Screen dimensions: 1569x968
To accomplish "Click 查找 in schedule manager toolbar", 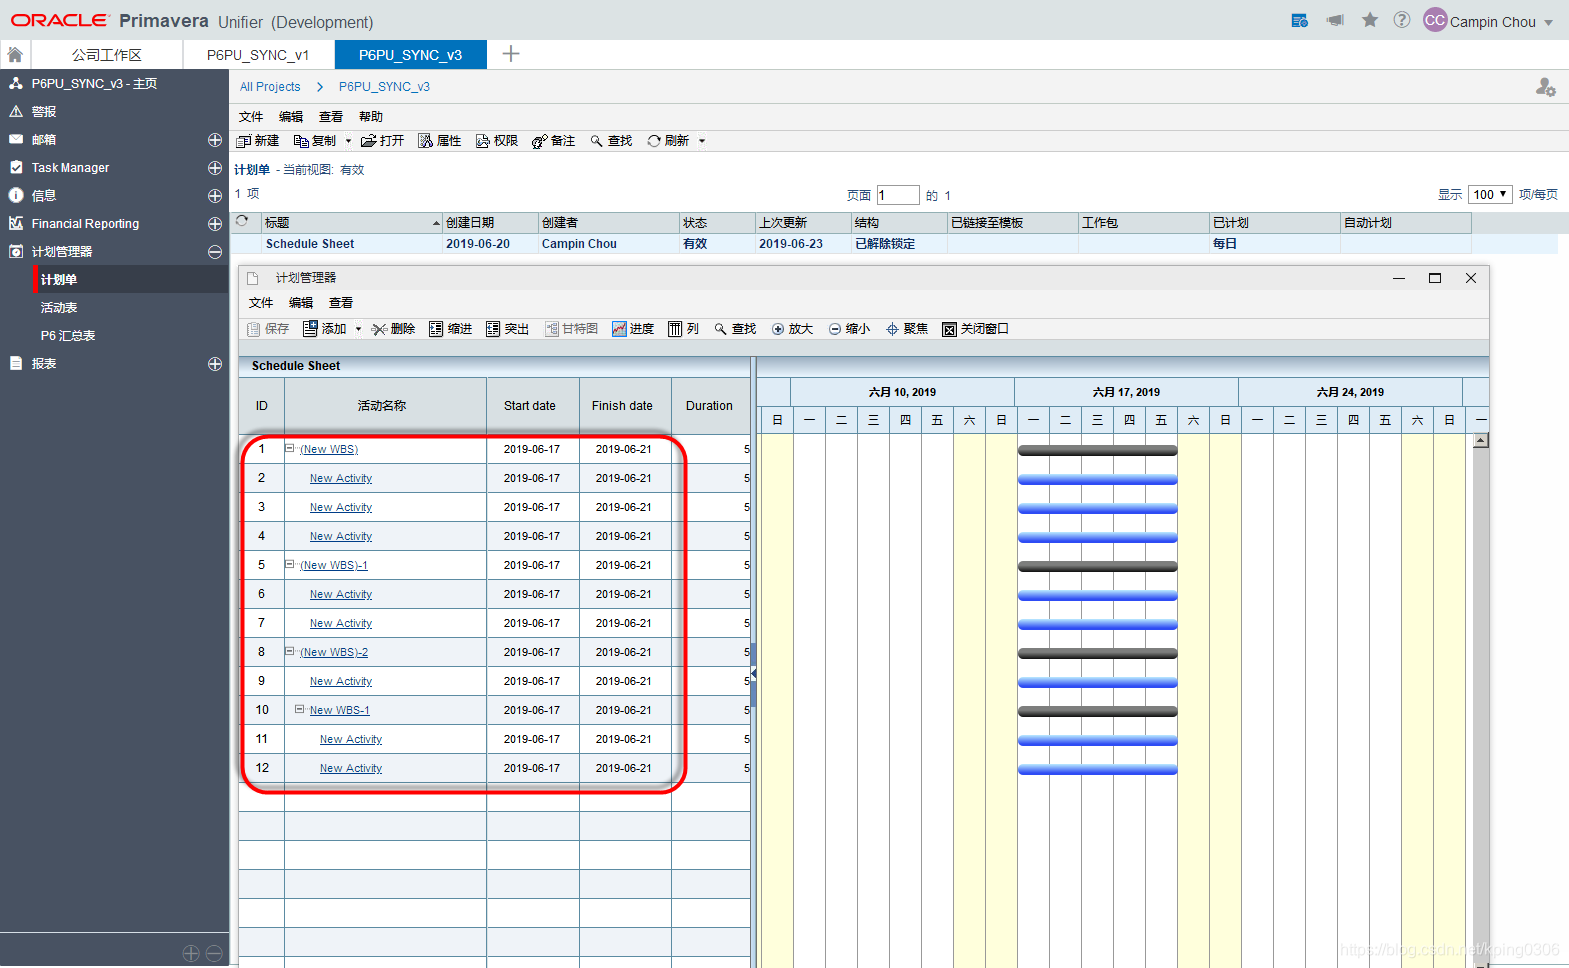I will tap(735, 329).
